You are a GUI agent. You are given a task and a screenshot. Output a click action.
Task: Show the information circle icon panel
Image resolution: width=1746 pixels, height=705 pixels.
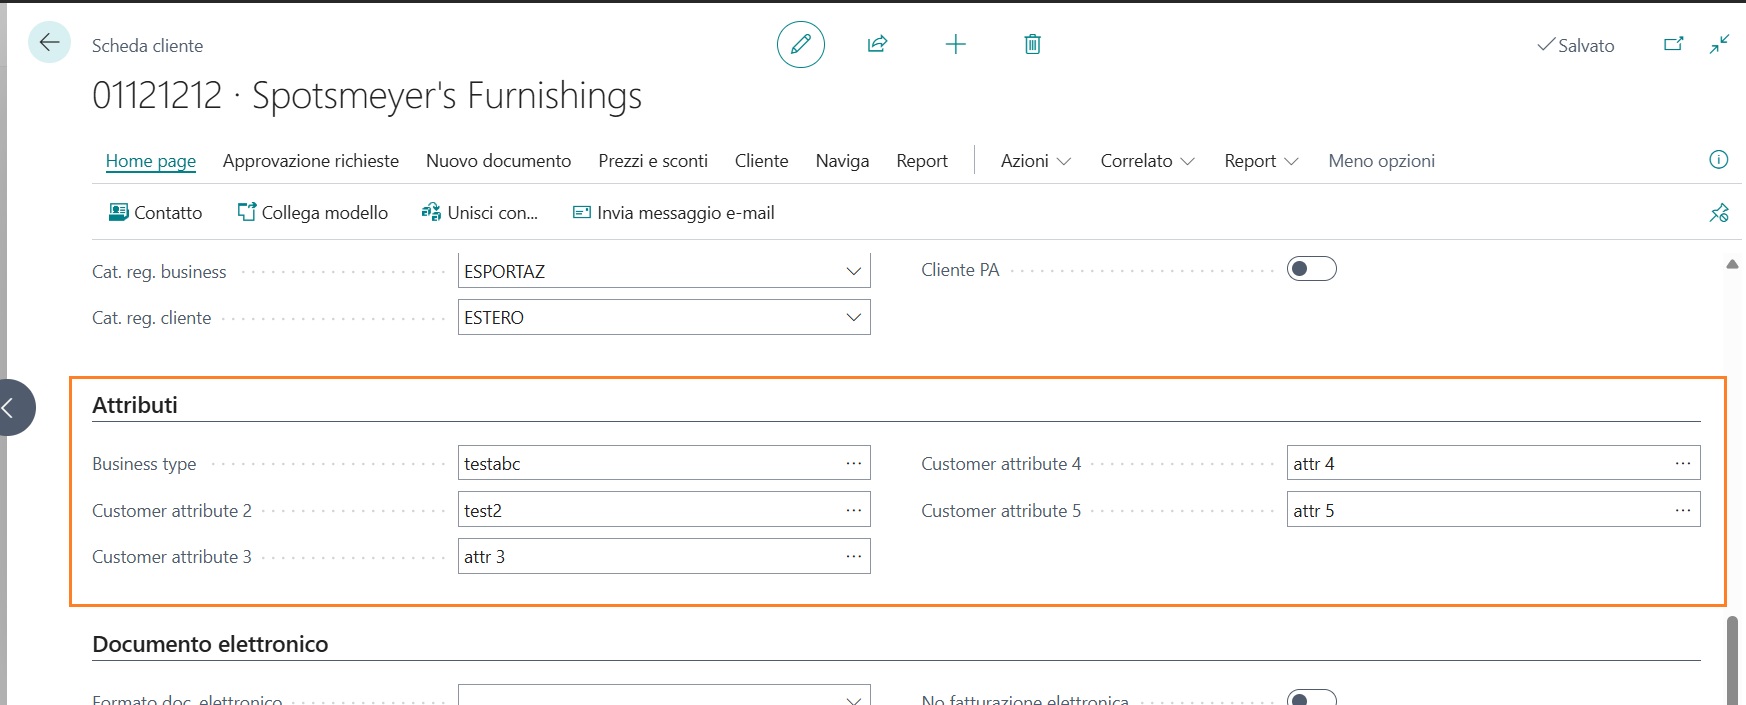(x=1719, y=159)
